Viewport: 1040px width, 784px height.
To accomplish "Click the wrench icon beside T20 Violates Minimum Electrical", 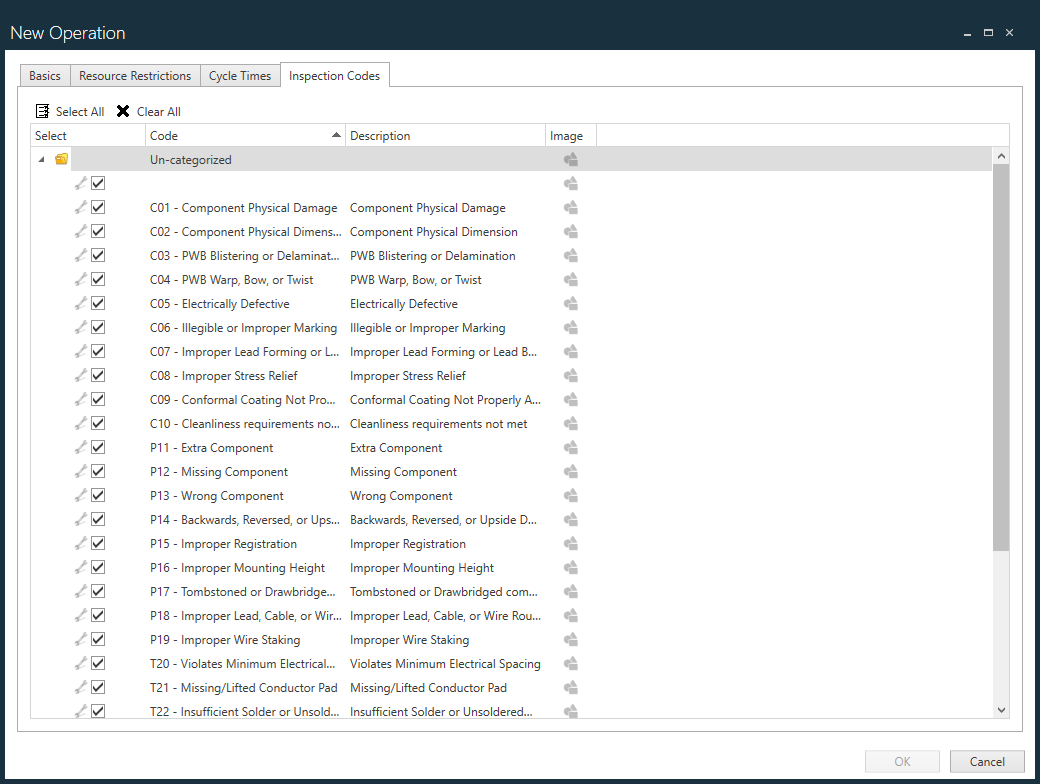I will (80, 663).
